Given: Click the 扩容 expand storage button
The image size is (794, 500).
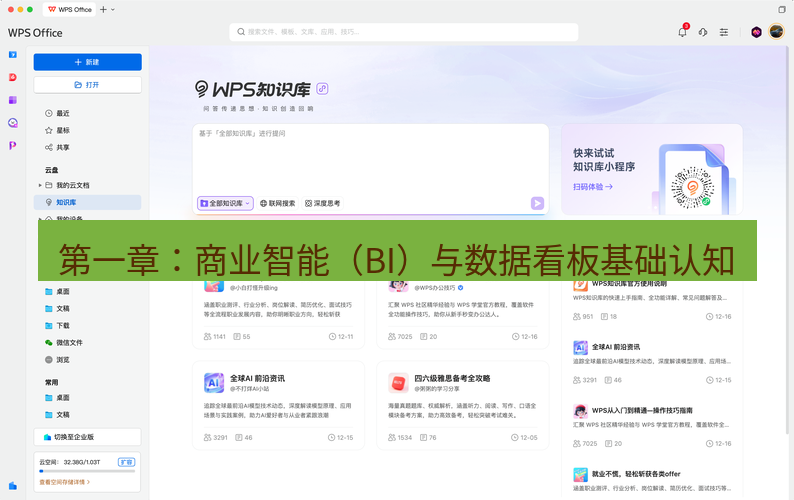Looking at the screenshot, I should 126,462.
